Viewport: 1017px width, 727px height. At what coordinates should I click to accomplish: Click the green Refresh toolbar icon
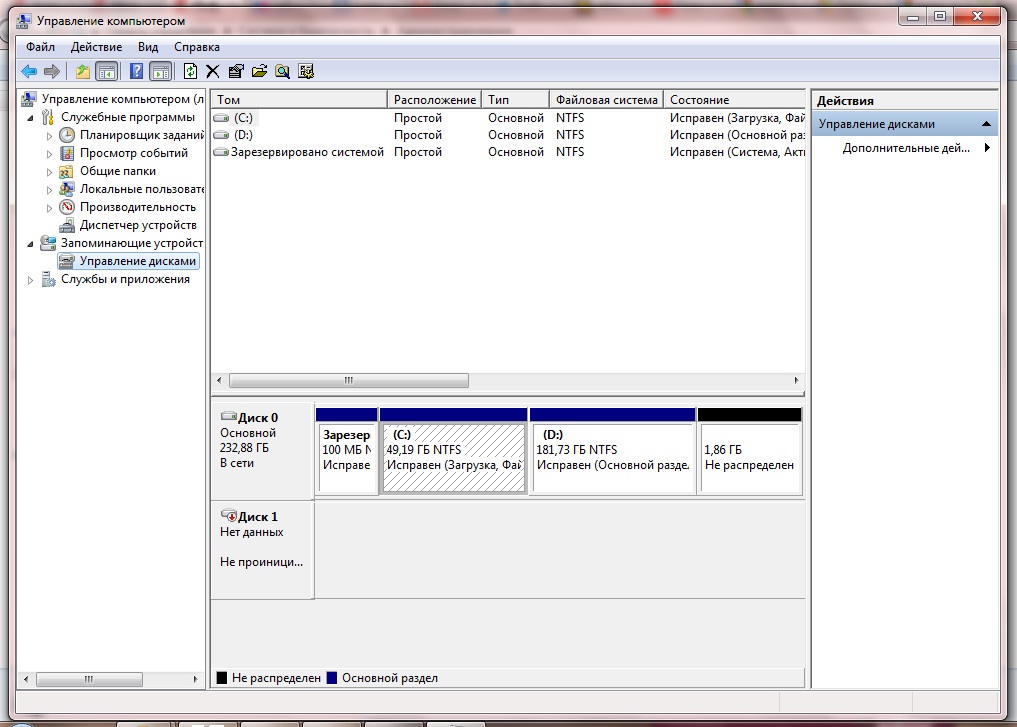tap(190, 71)
